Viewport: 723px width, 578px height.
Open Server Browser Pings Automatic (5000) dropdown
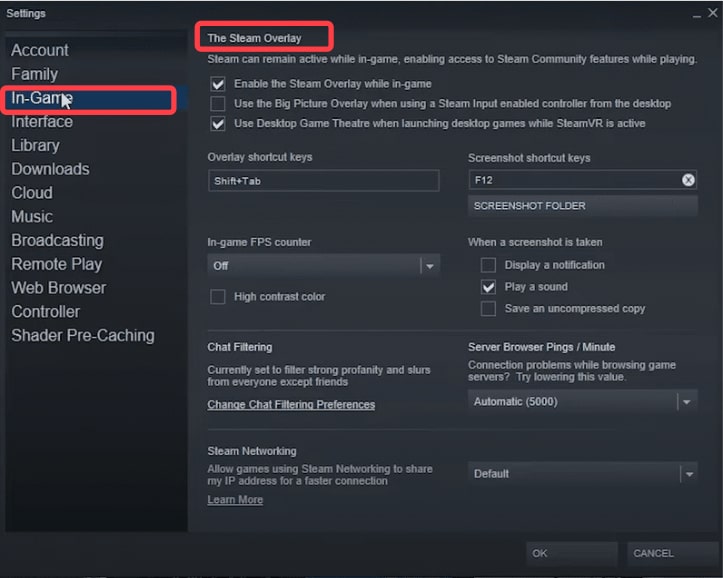[582, 402]
